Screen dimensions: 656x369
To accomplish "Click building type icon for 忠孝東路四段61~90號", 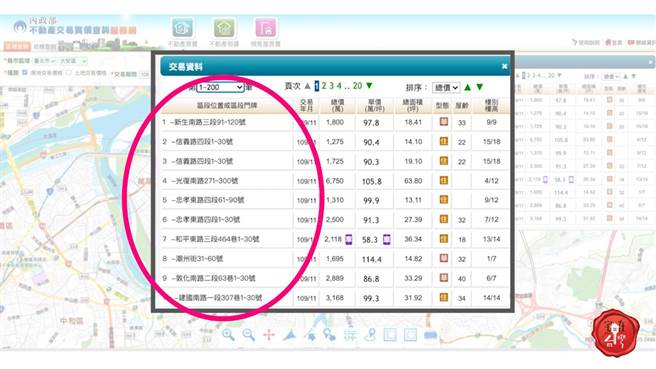I will [x=443, y=200].
